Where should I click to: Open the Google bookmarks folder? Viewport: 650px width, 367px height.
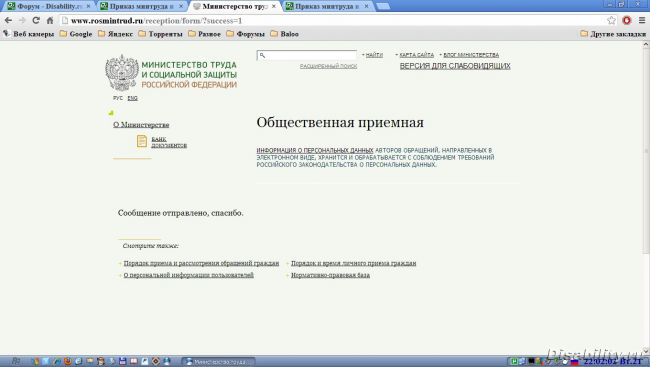[x=76, y=34]
